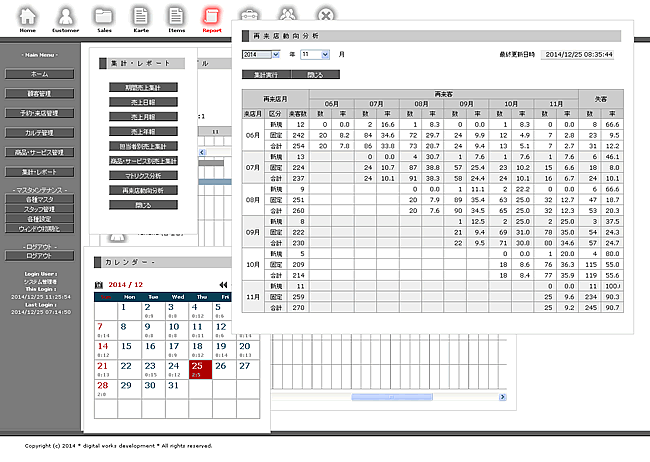The height and width of the screenshot is (462, 650).
Task: Open 売上年報 report
Action: click(143, 131)
